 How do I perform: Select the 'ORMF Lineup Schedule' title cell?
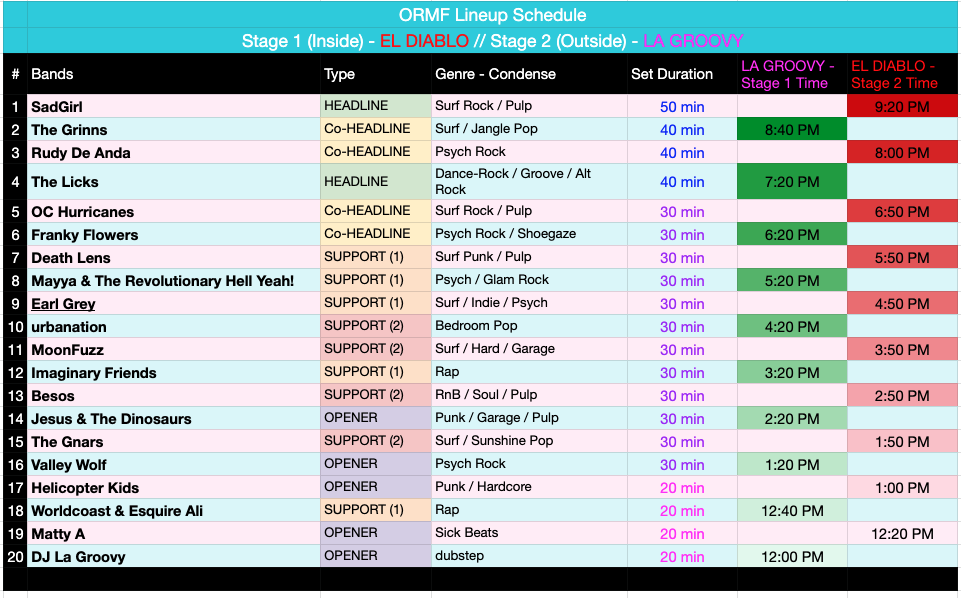click(492, 15)
